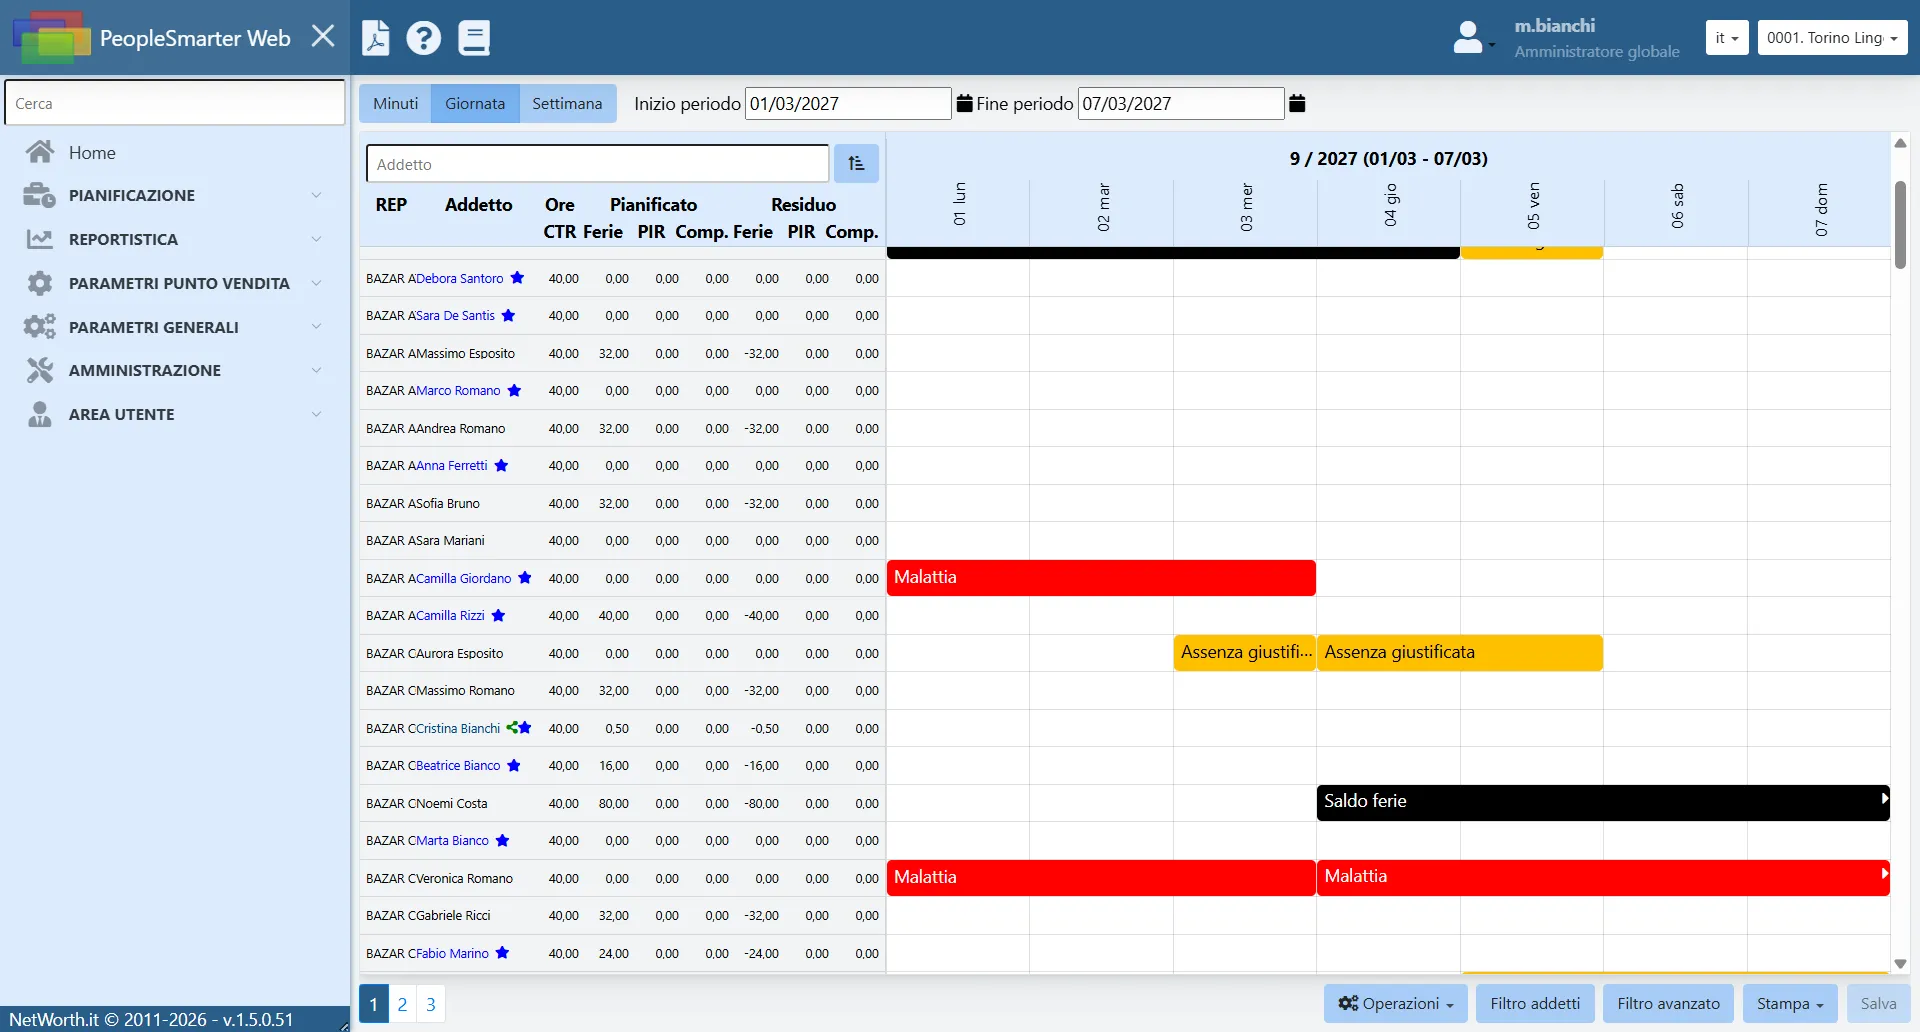Click the sort order icon button

pos(857,164)
